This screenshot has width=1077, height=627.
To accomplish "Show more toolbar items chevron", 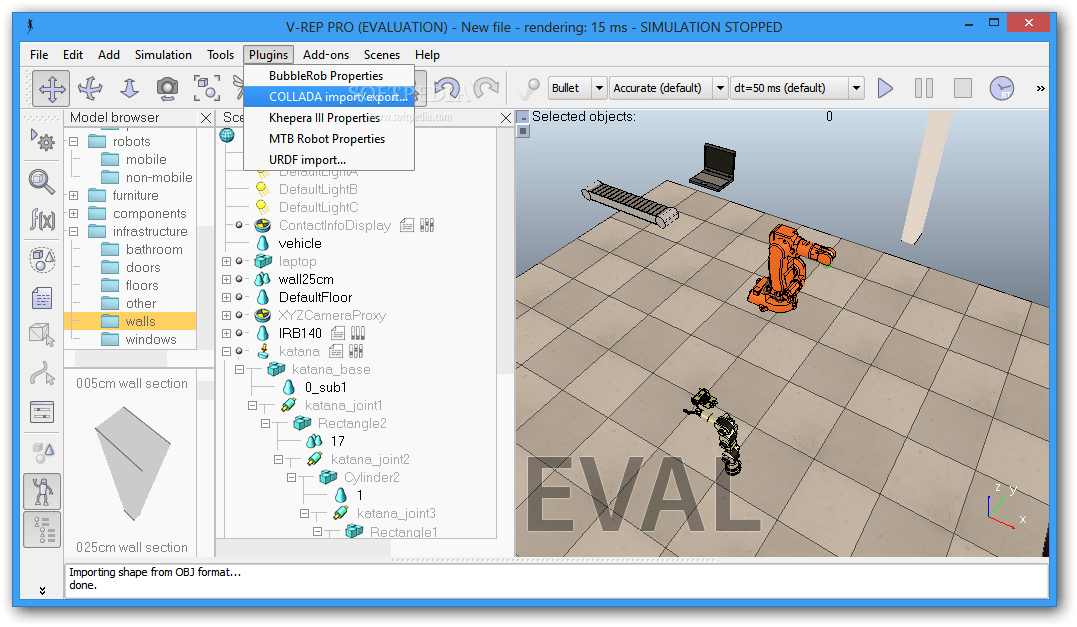I will pyautogui.click(x=1040, y=88).
